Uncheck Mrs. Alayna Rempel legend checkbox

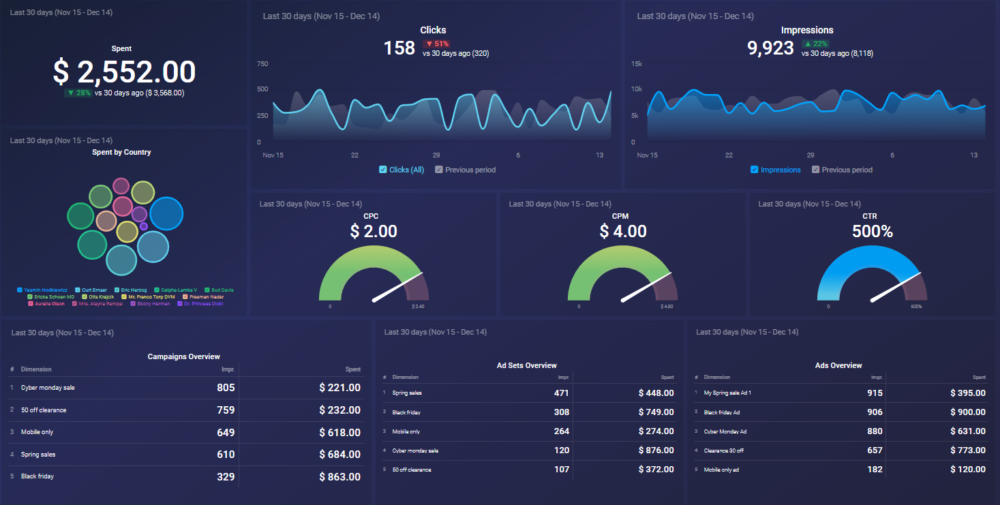coord(75,304)
